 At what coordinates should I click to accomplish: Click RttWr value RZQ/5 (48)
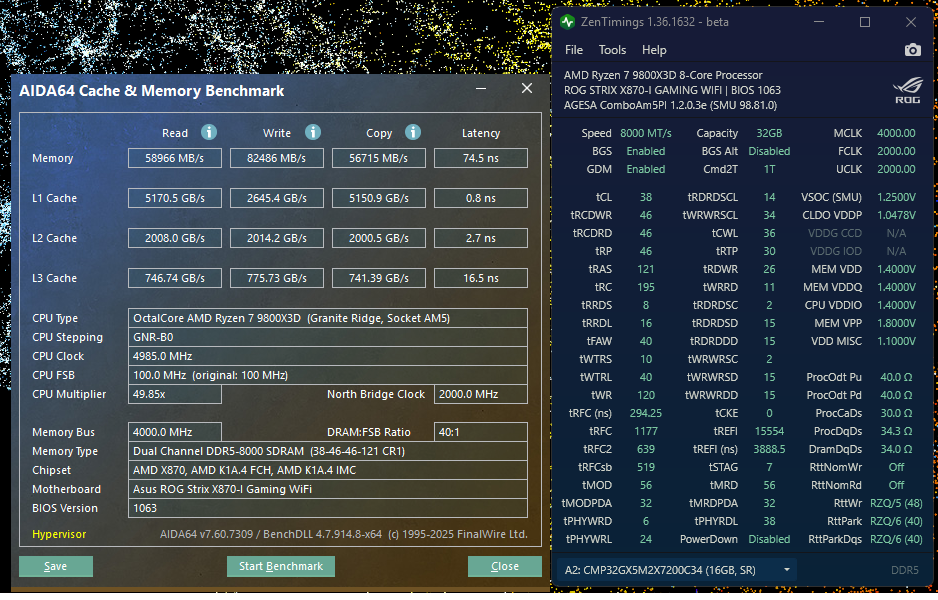(896, 503)
